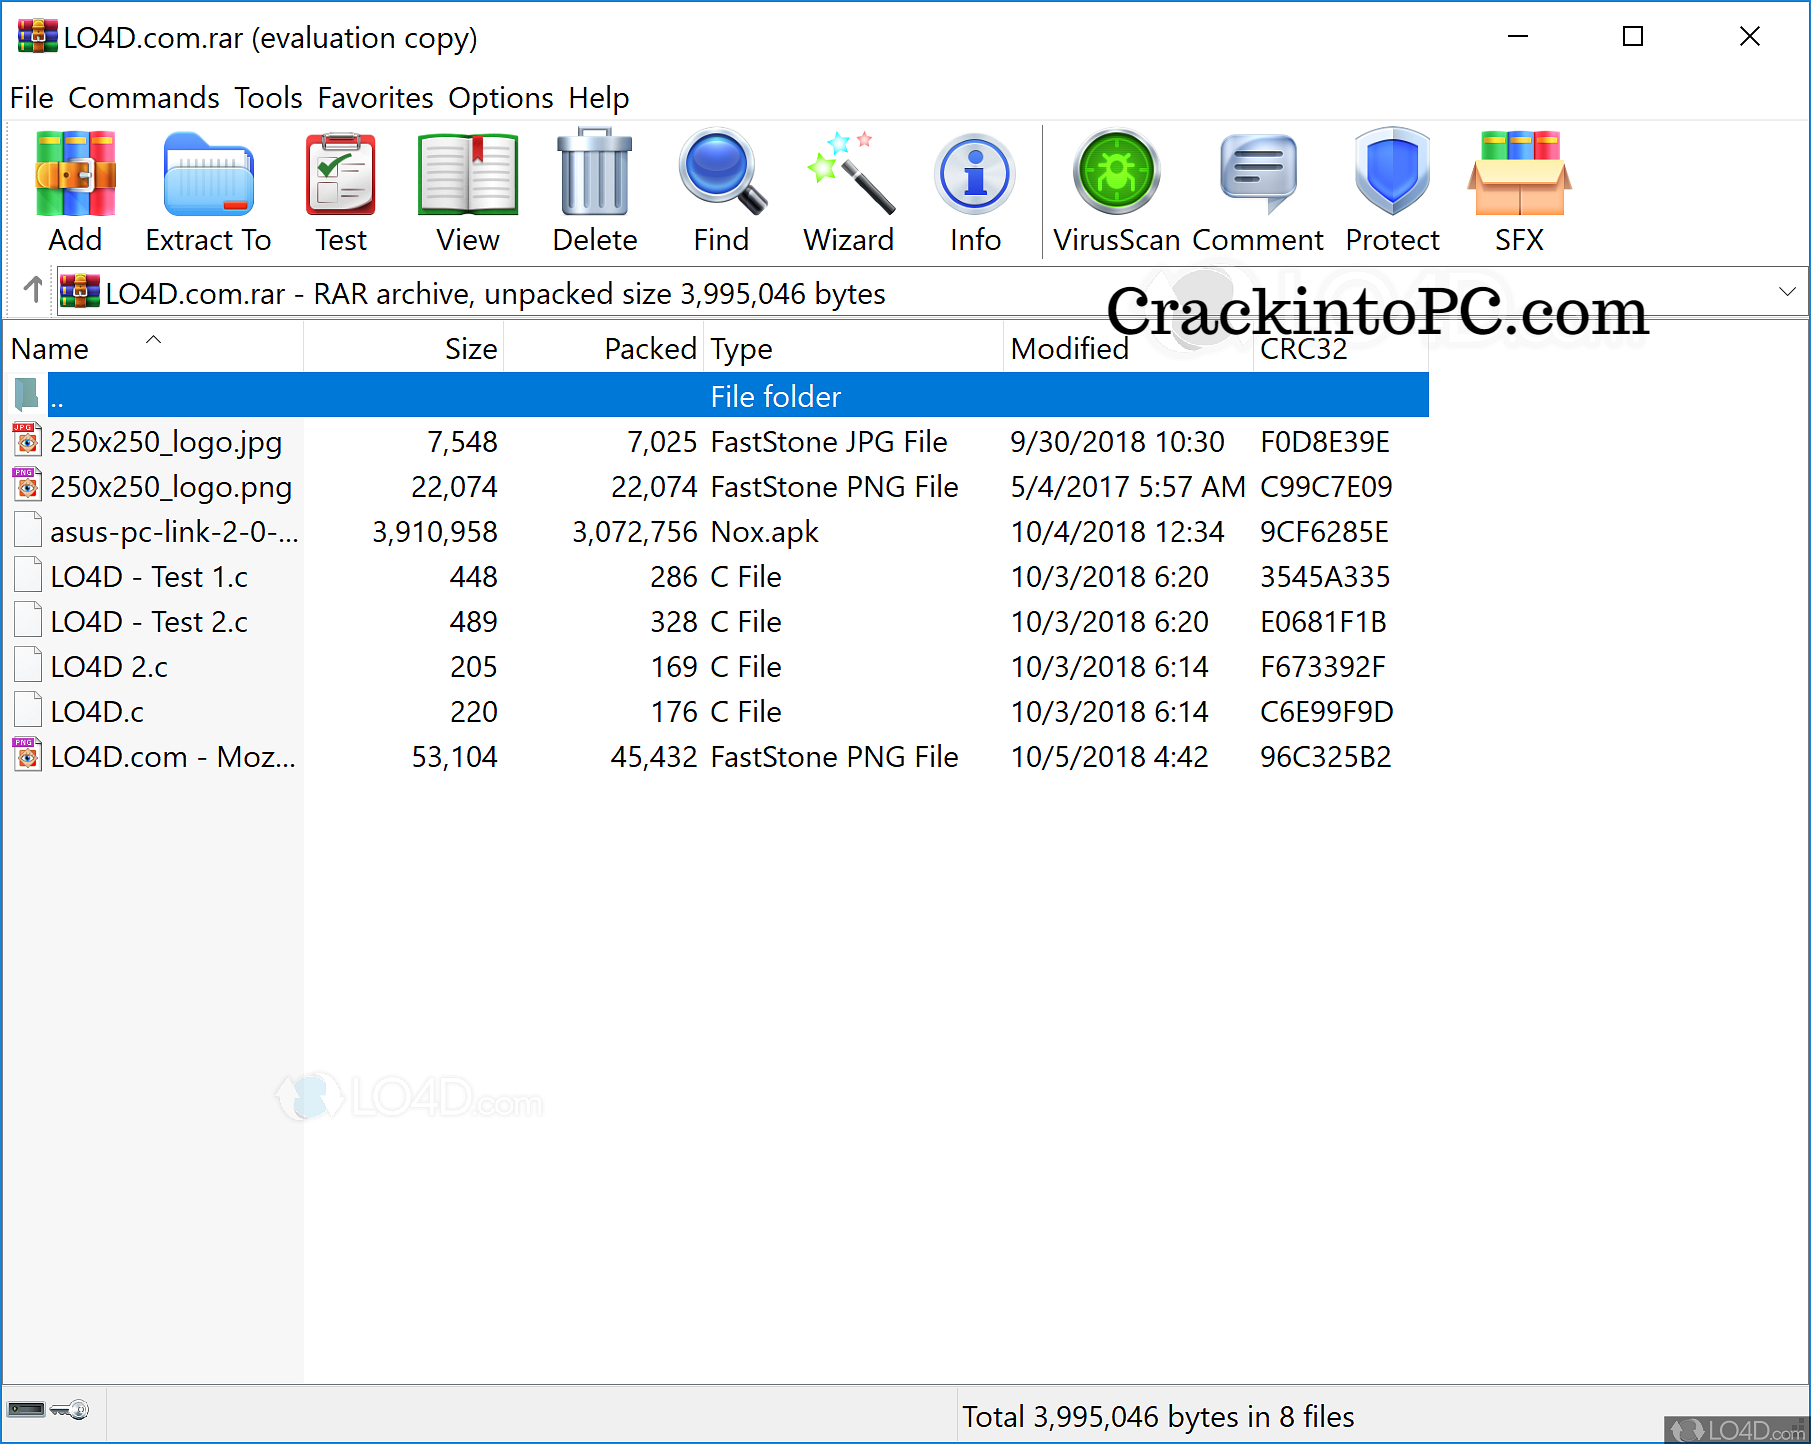Click status bar total bytes text
Viewport: 1811px width, 1444px height.
pyautogui.click(x=1158, y=1417)
